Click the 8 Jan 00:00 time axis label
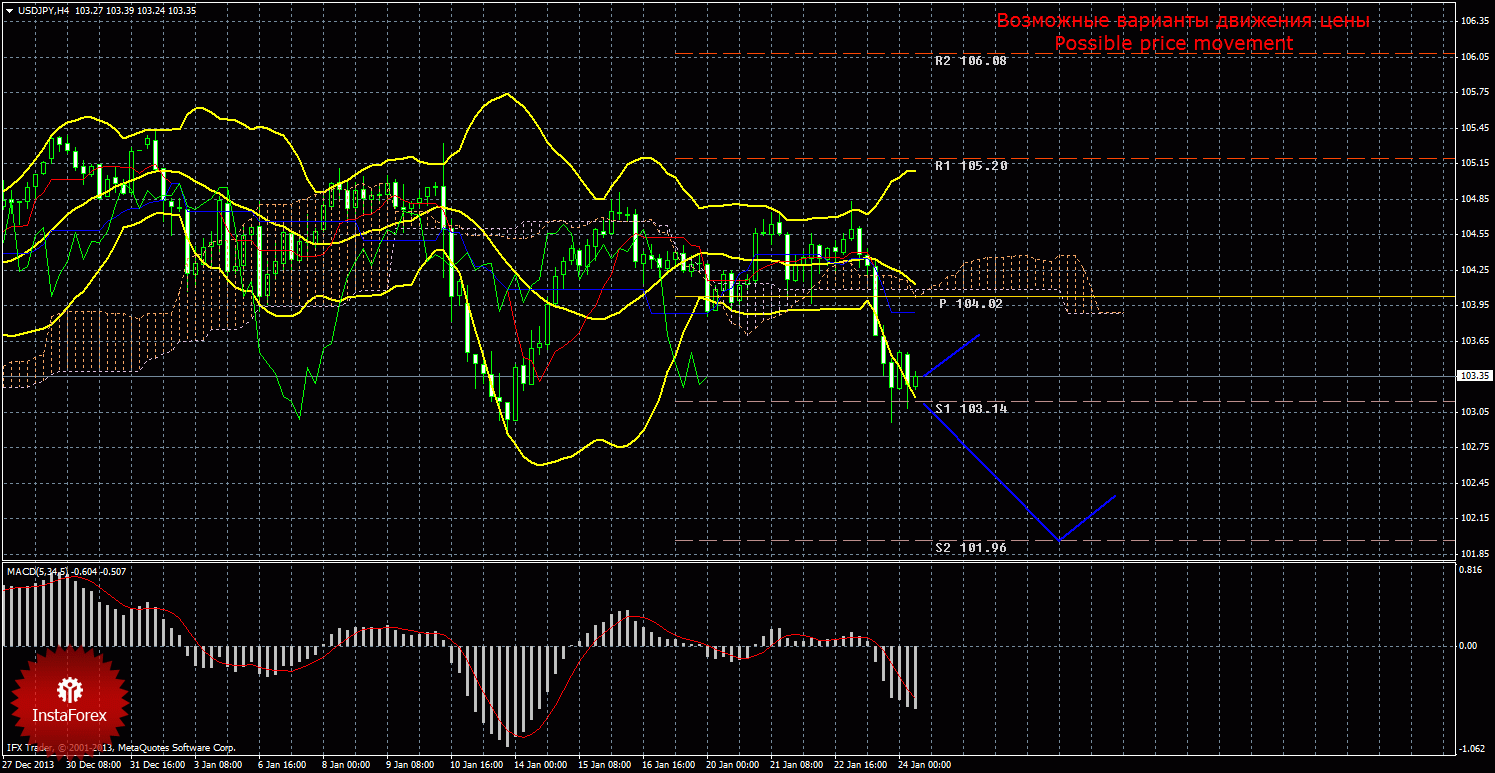Image resolution: width=1495 pixels, height=773 pixels. click(x=347, y=765)
